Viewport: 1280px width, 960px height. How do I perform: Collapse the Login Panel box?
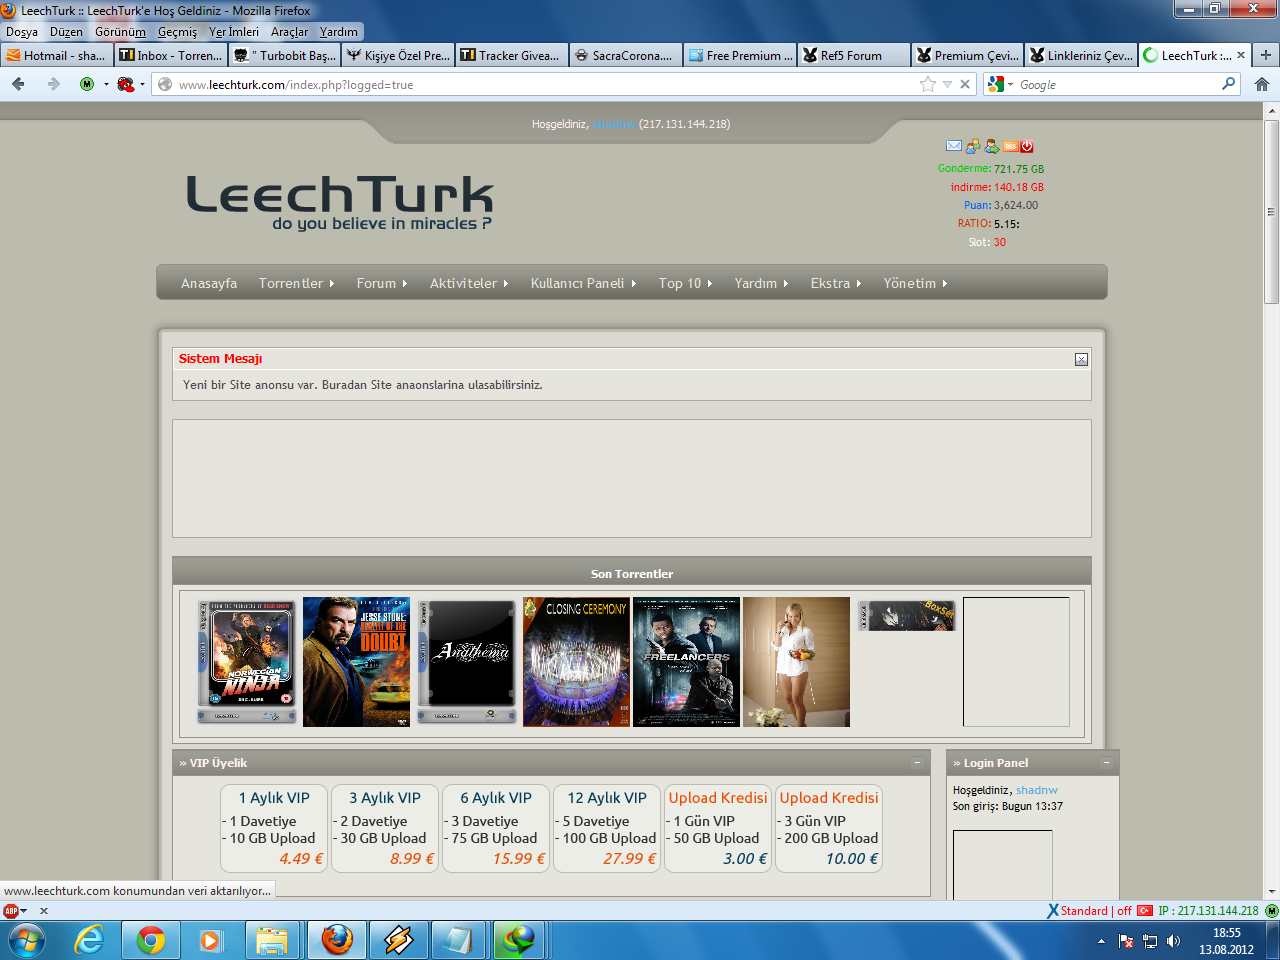coord(1106,762)
